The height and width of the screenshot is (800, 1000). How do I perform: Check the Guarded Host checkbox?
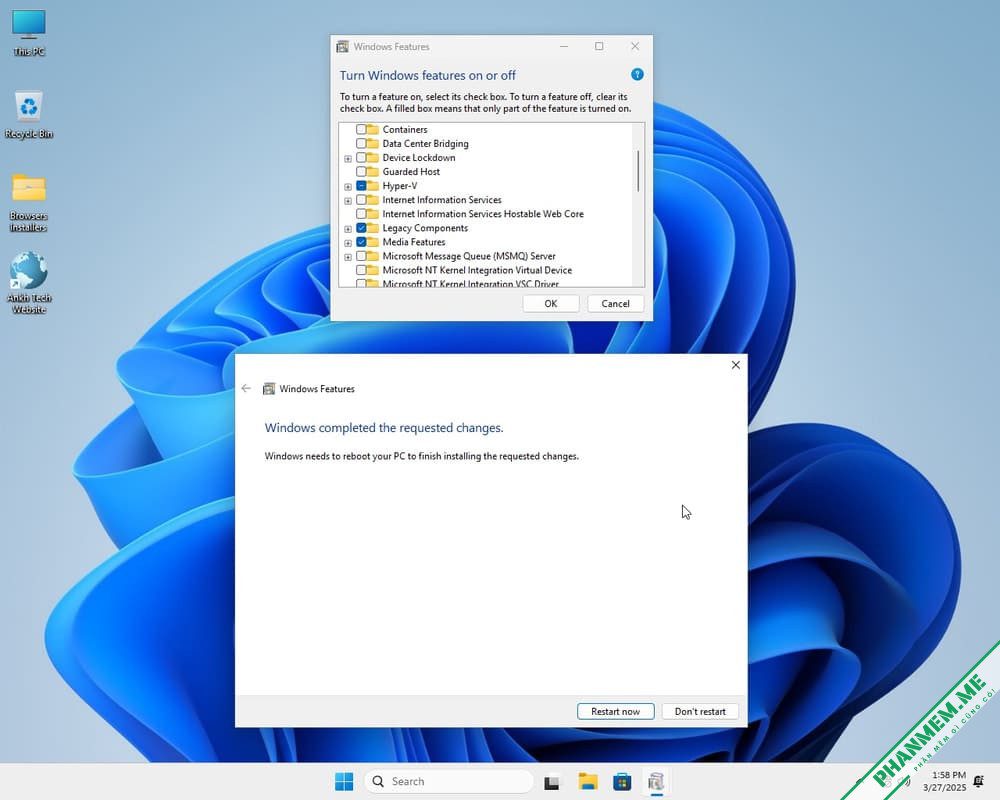(x=361, y=172)
